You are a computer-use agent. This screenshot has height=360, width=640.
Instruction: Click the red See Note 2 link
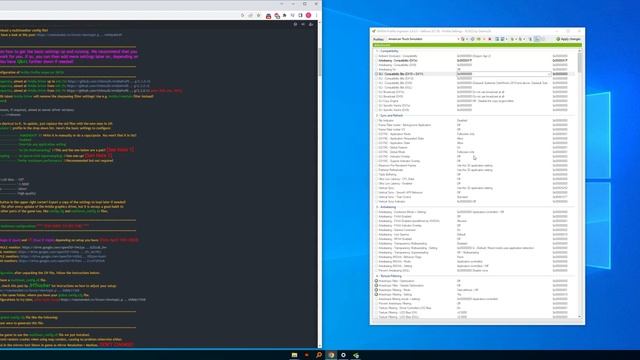click(98, 156)
